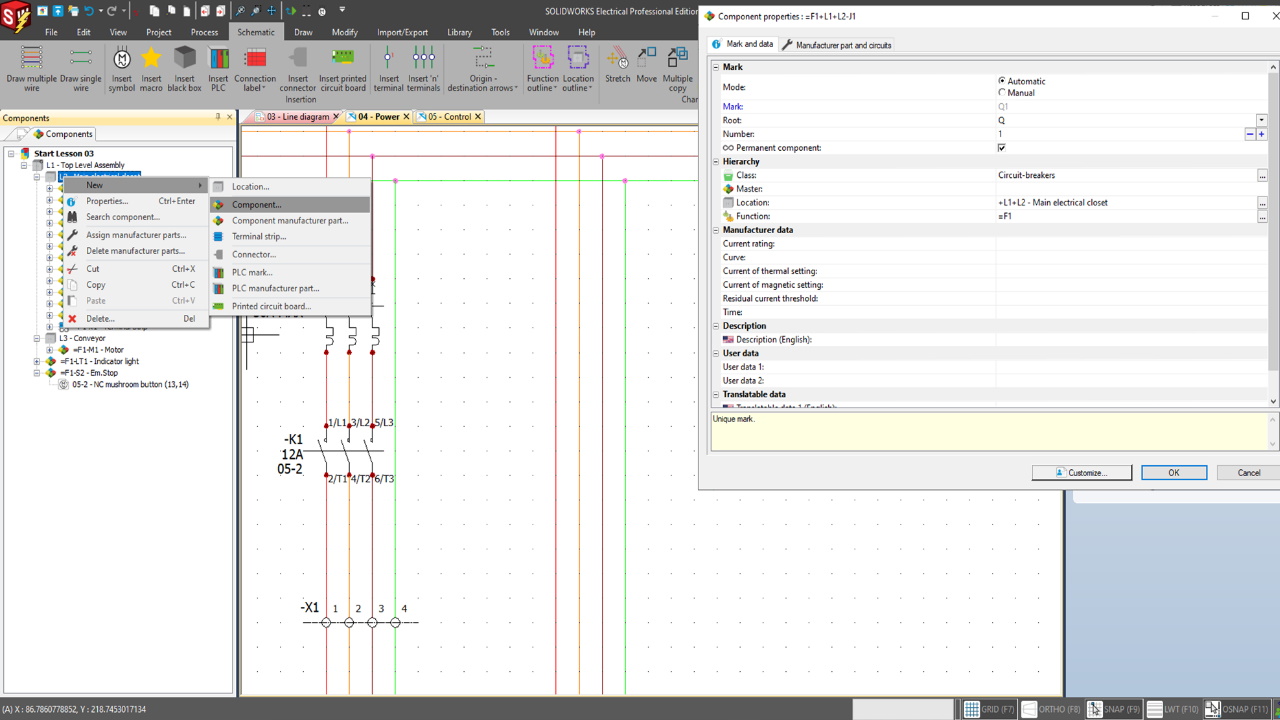Image resolution: width=1280 pixels, height=720 pixels.
Task: Click the Customize... button
Action: pos(1082,472)
